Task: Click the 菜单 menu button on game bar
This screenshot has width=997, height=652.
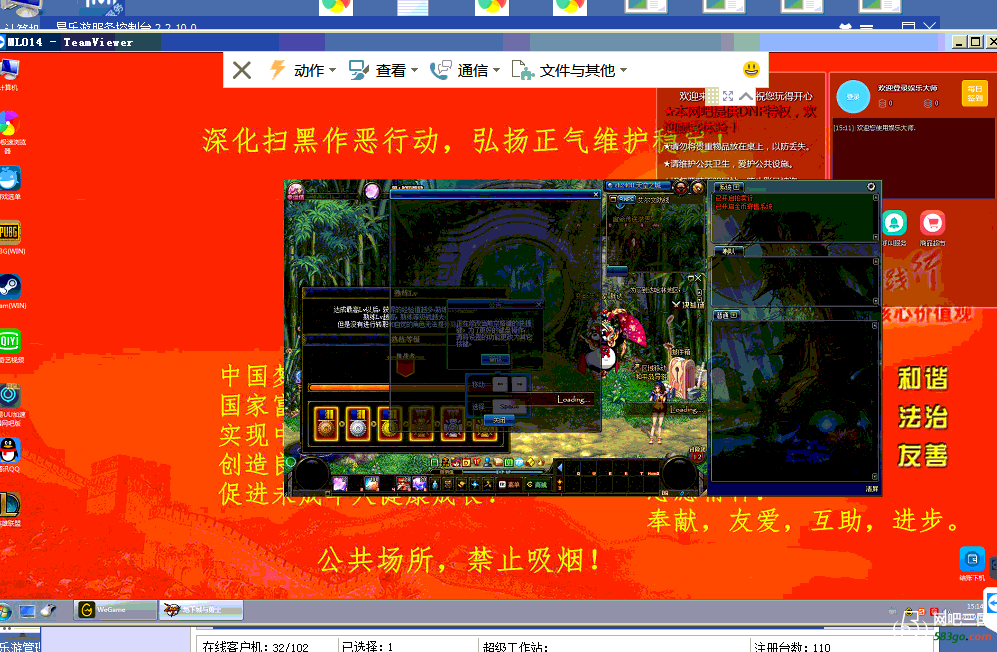Action: click(x=509, y=485)
